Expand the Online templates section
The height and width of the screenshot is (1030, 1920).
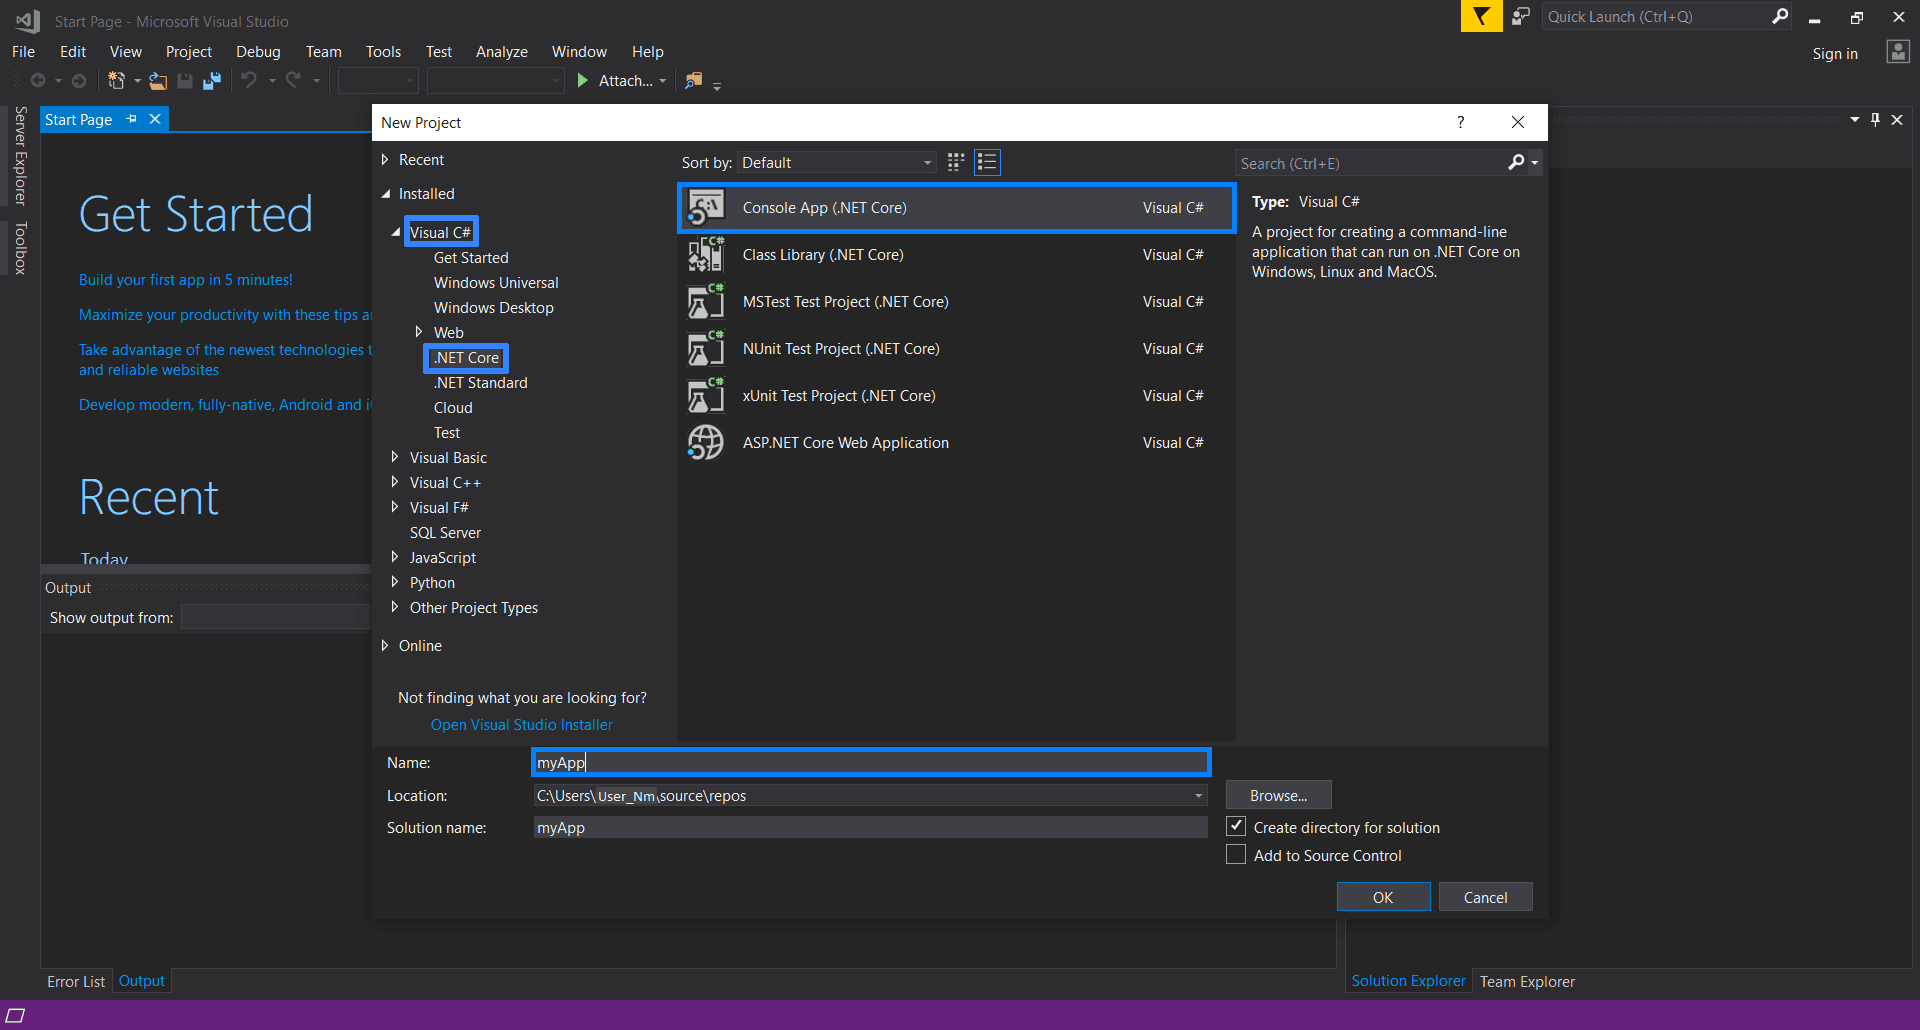click(385, 646)
